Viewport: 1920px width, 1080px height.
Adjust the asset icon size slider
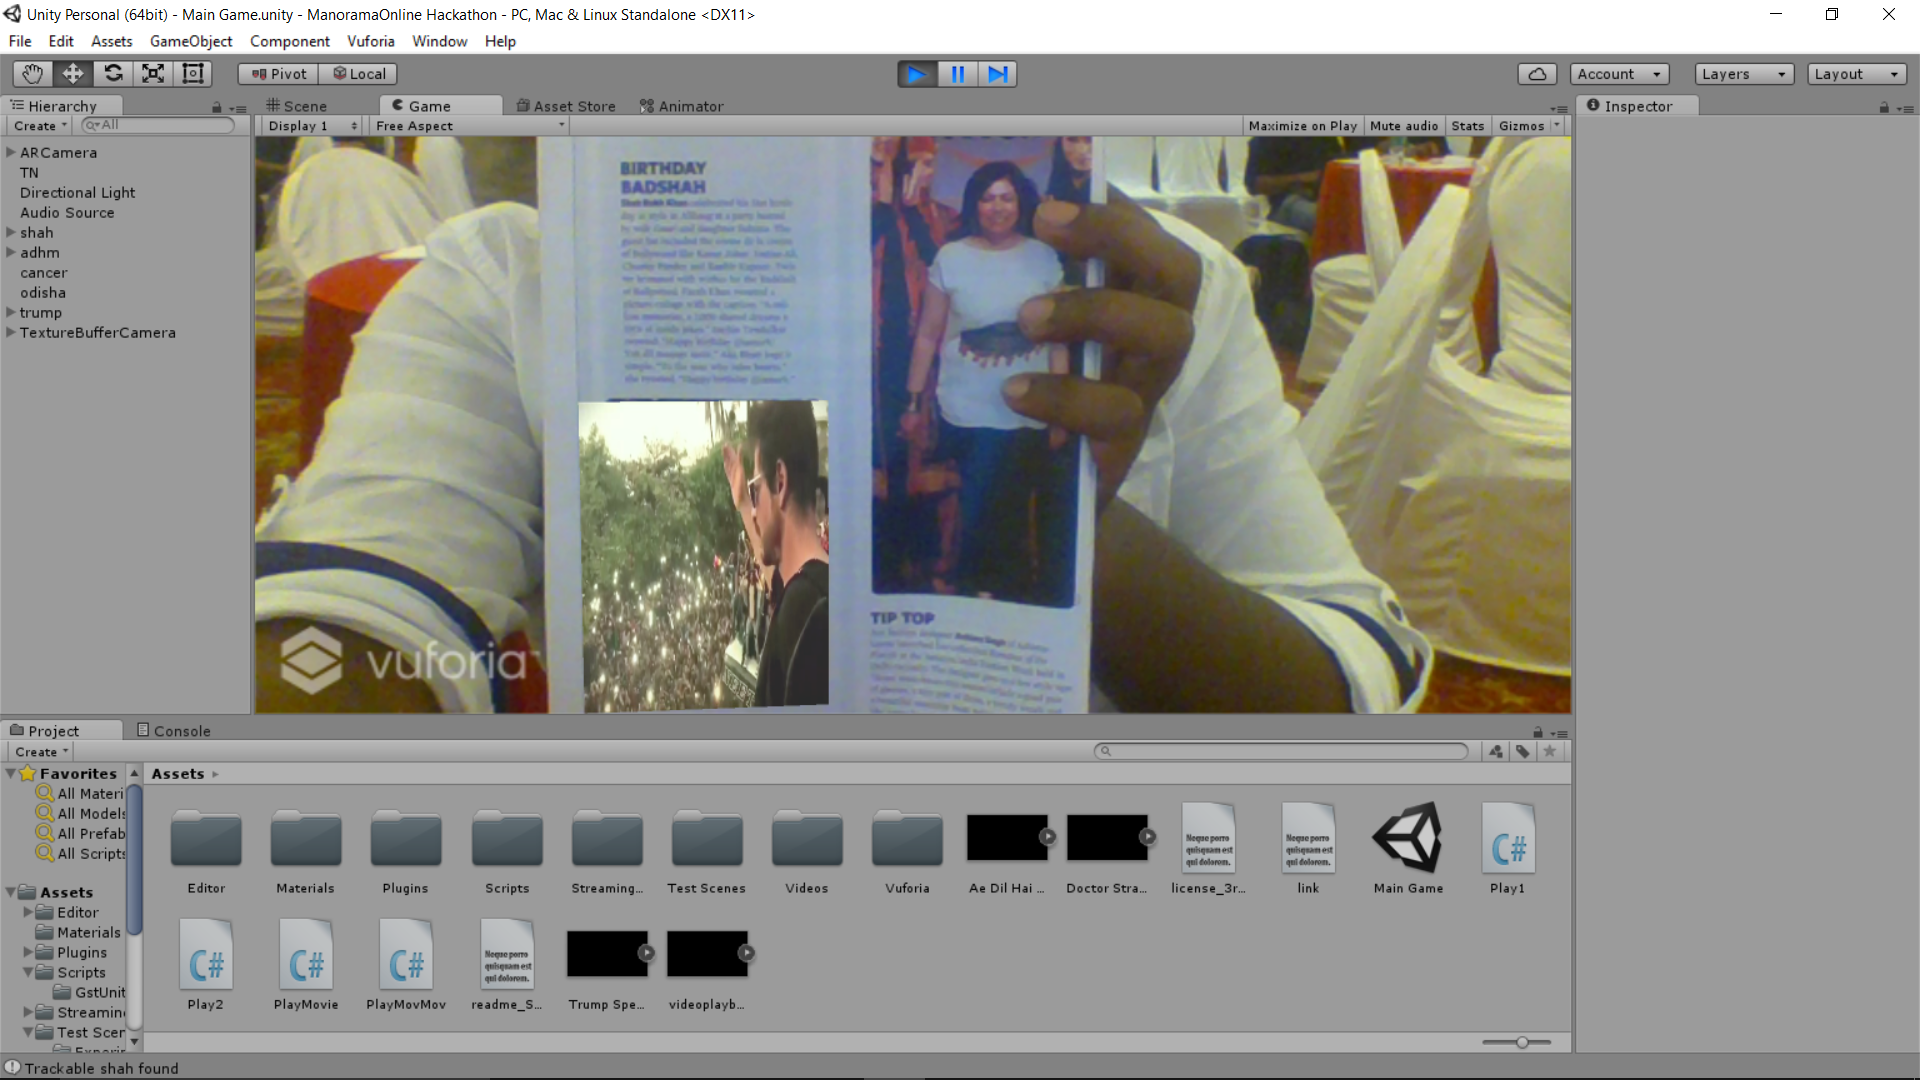pos(1521,1042)
